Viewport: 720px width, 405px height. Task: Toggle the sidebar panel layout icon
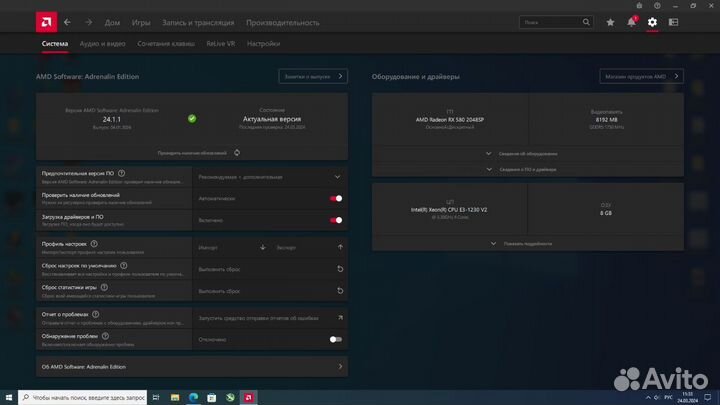pos(674,22)
